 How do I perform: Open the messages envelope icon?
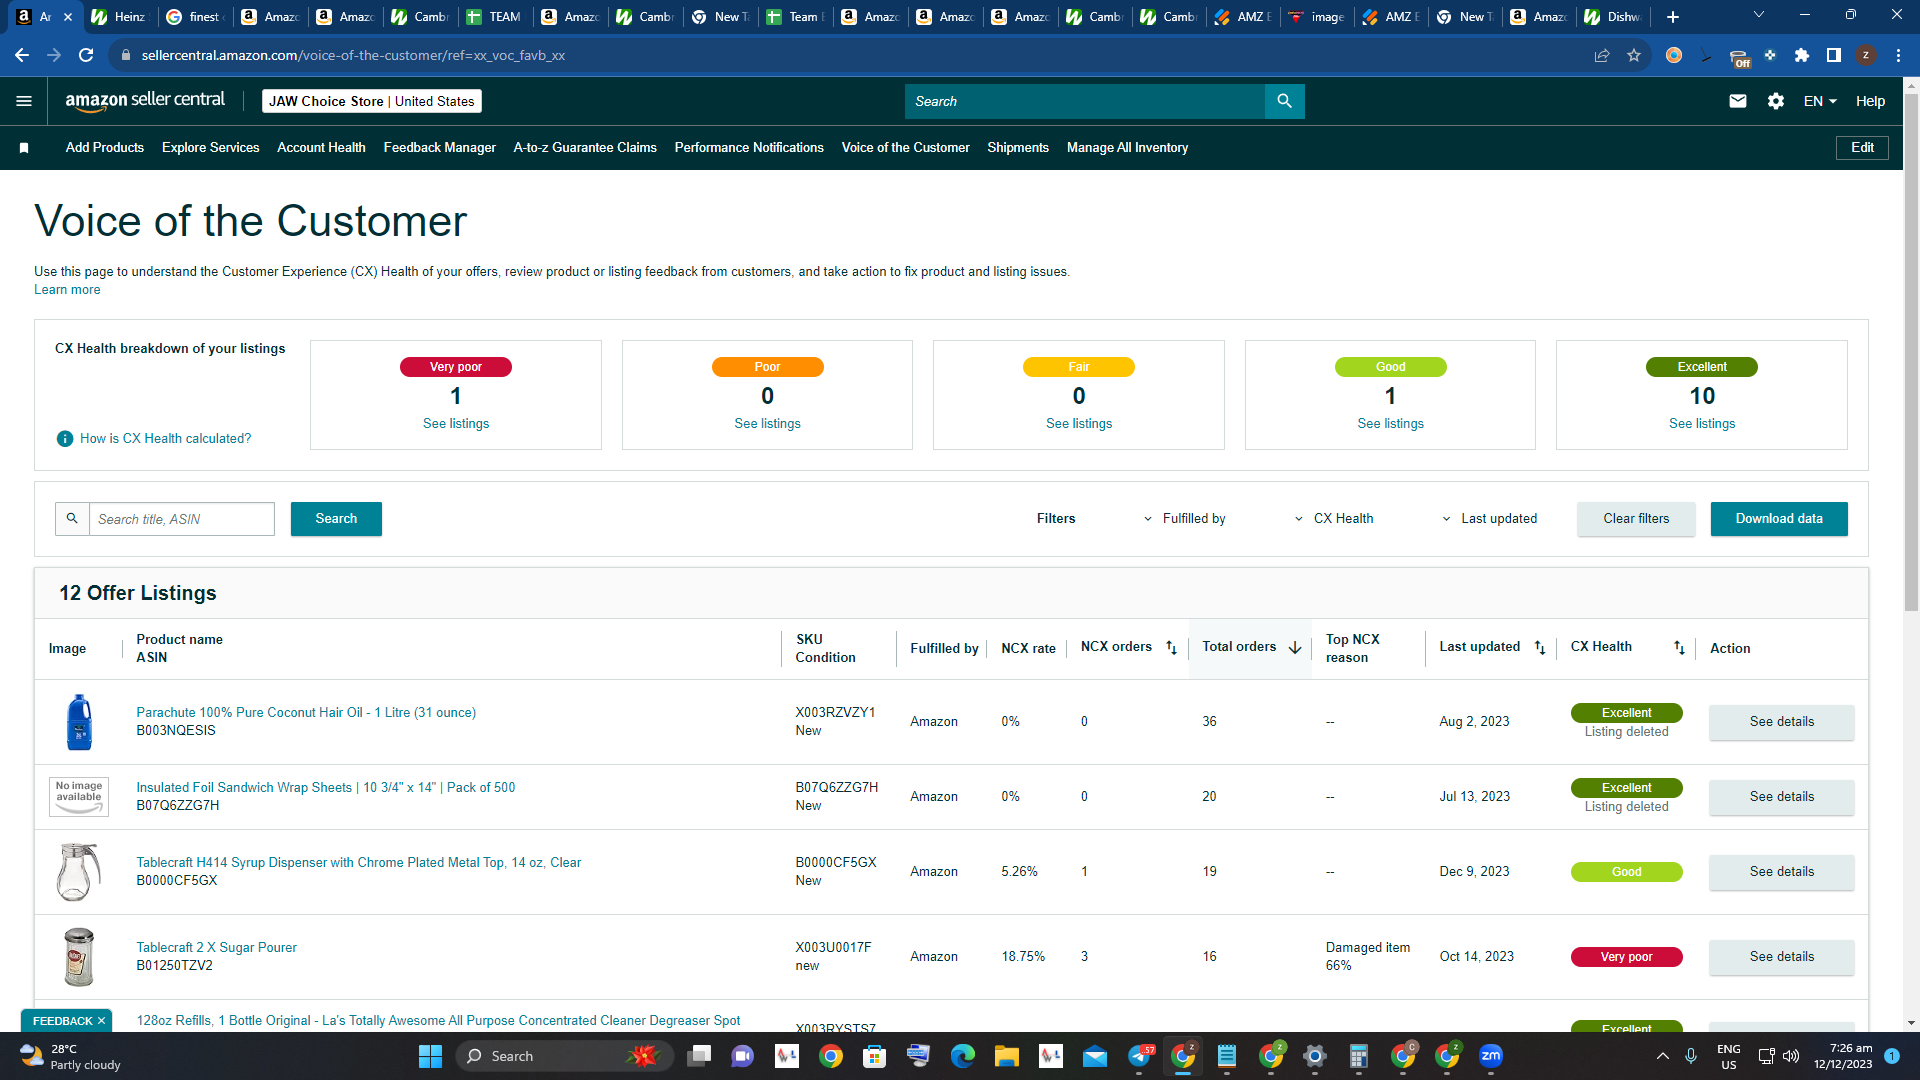point(1738,101)
